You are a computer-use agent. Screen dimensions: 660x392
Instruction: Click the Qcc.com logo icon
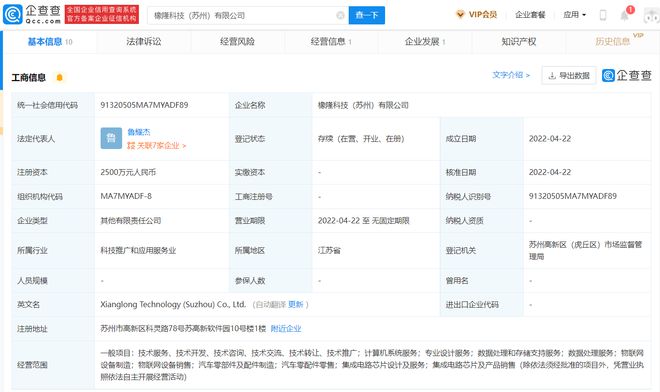coord(13,14)
